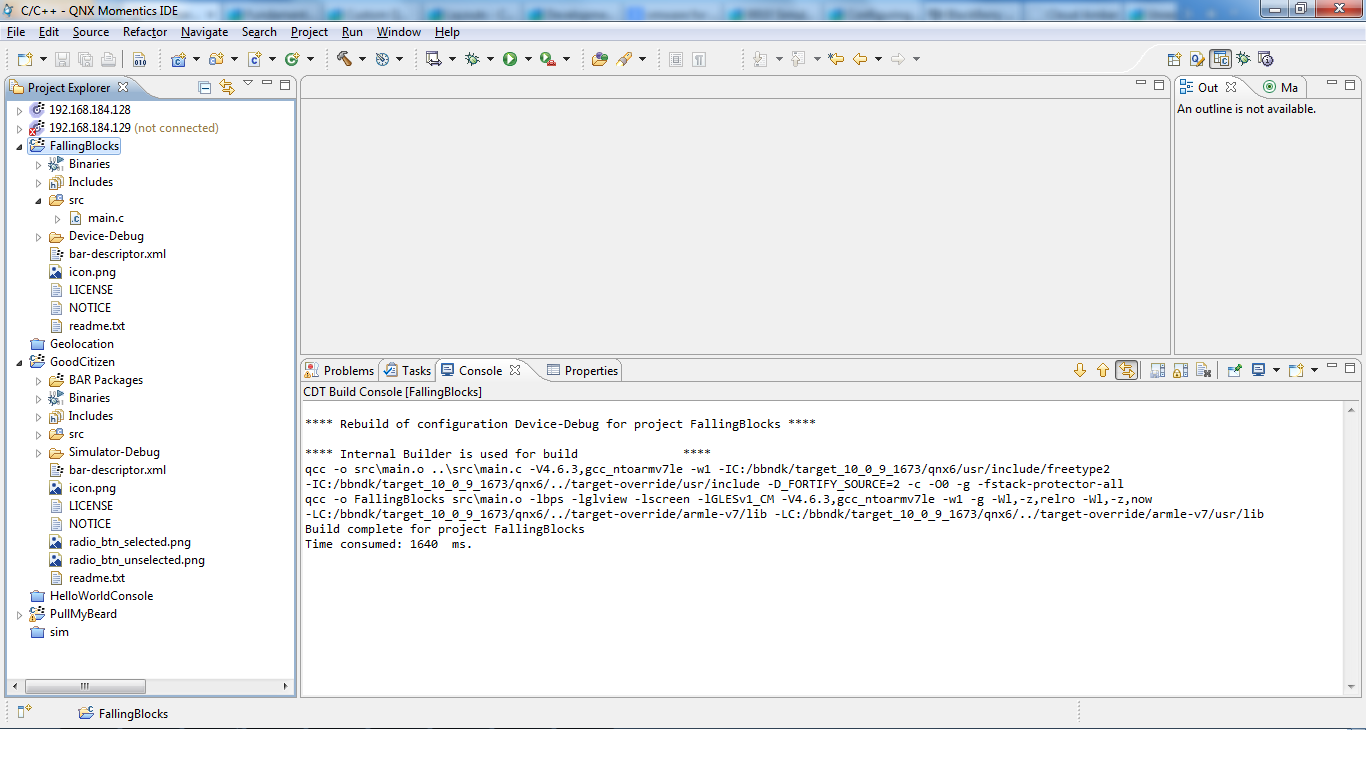1366x768 pixels.
Task: Click Project Explorer scroll right arrow
Action: [x=285, y=686]
